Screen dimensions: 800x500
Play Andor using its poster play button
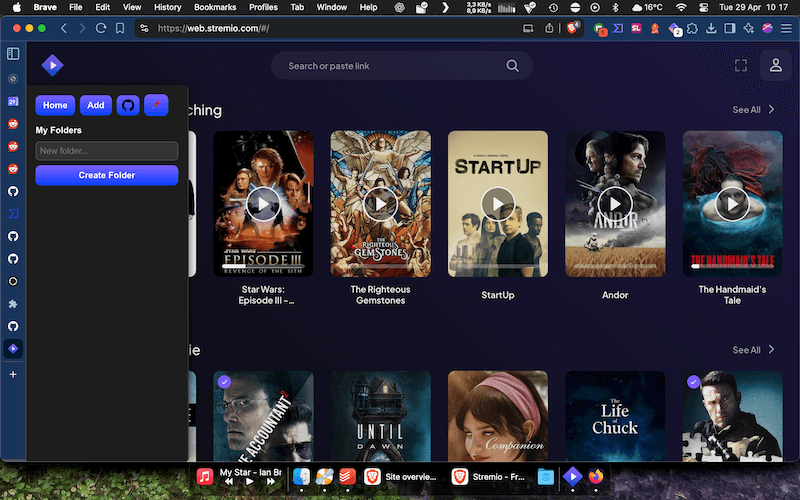coord(615,204)
